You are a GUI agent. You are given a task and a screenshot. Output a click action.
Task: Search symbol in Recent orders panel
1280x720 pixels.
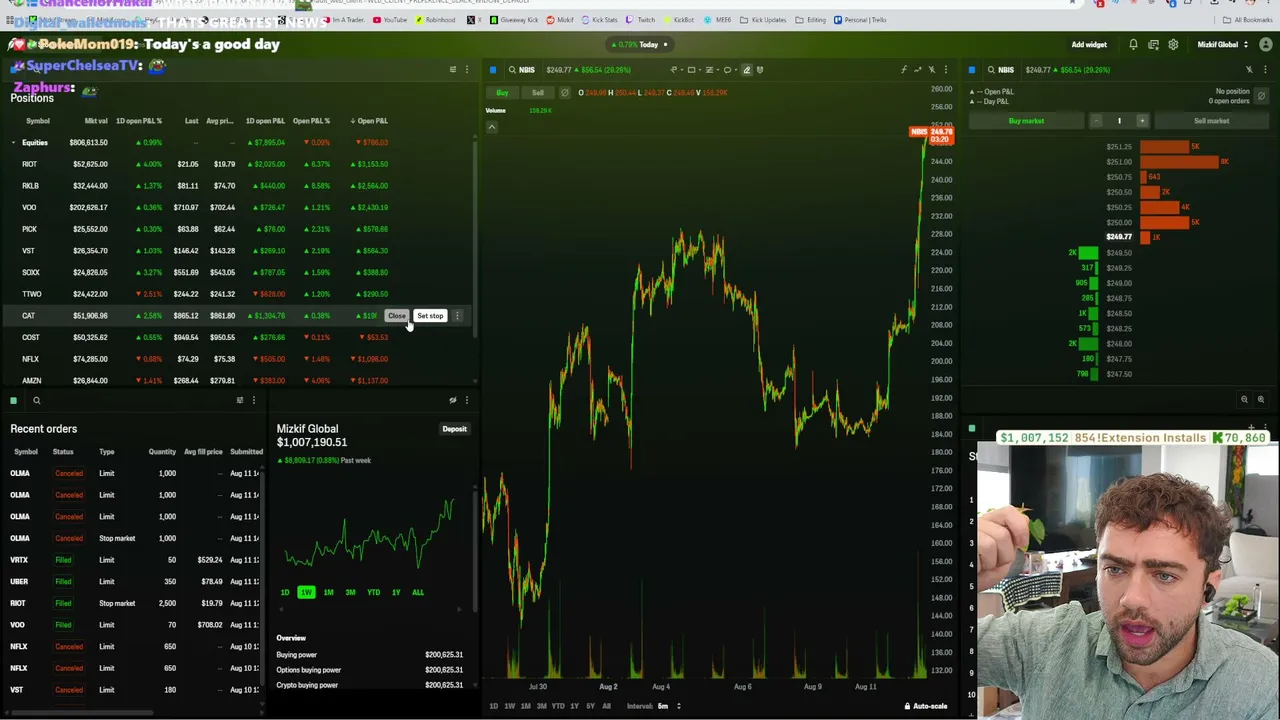36,401
